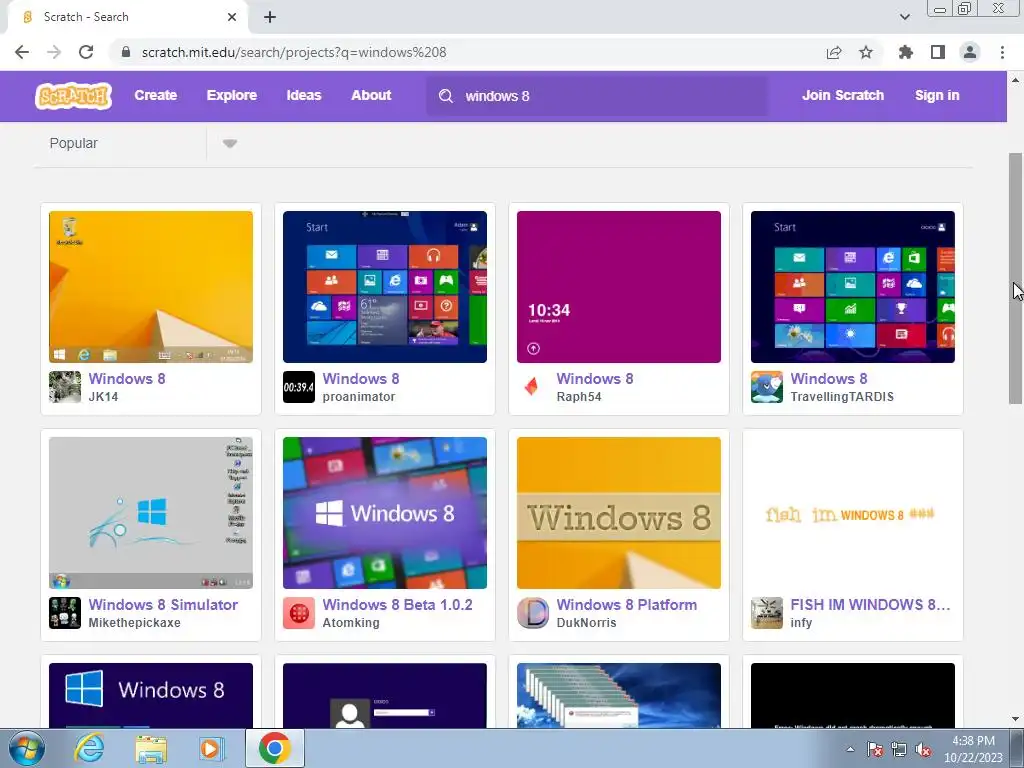1024x768 pixels.
Task: Launch Internet Explorer from taskbar
Action: pyautogui.click(x=89, y=748)
